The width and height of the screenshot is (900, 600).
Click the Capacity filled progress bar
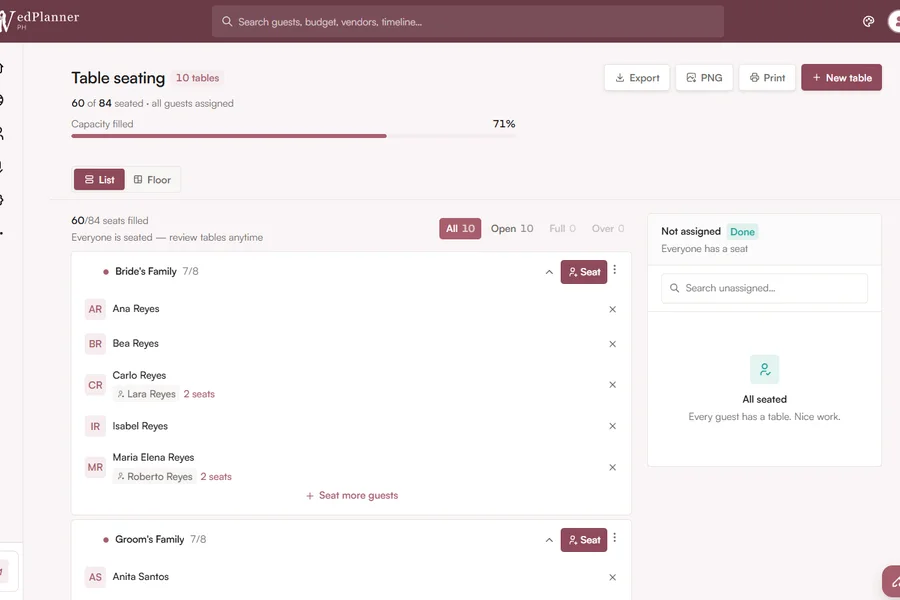[x=293, y=136]
